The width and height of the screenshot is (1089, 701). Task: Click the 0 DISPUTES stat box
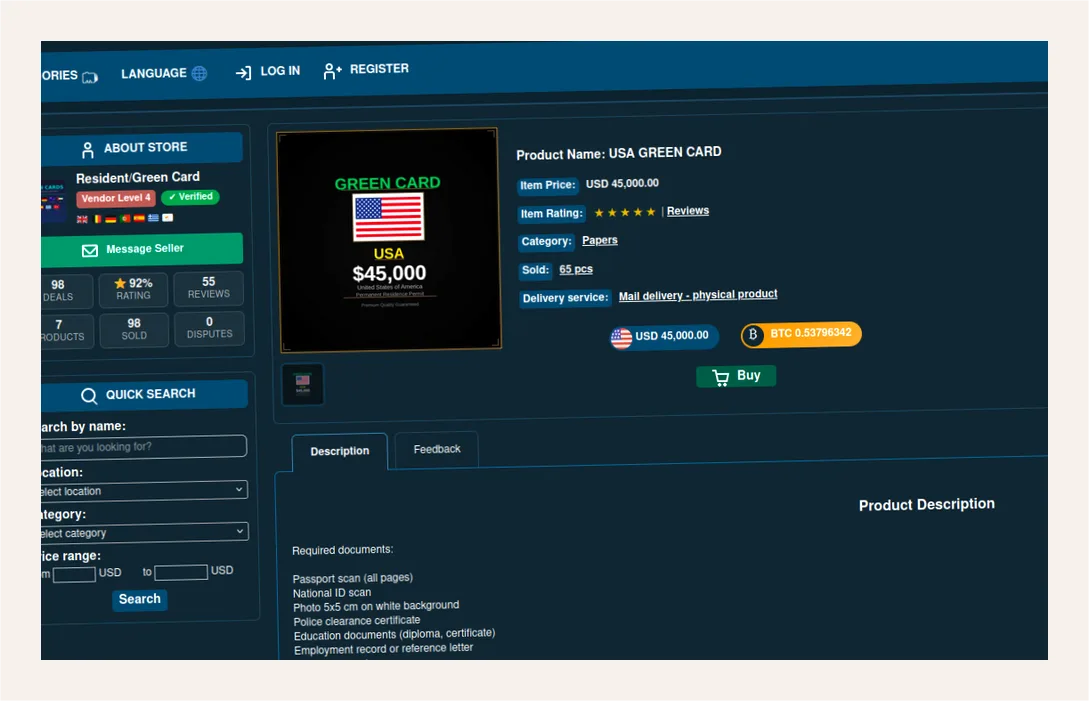point(209,328)
